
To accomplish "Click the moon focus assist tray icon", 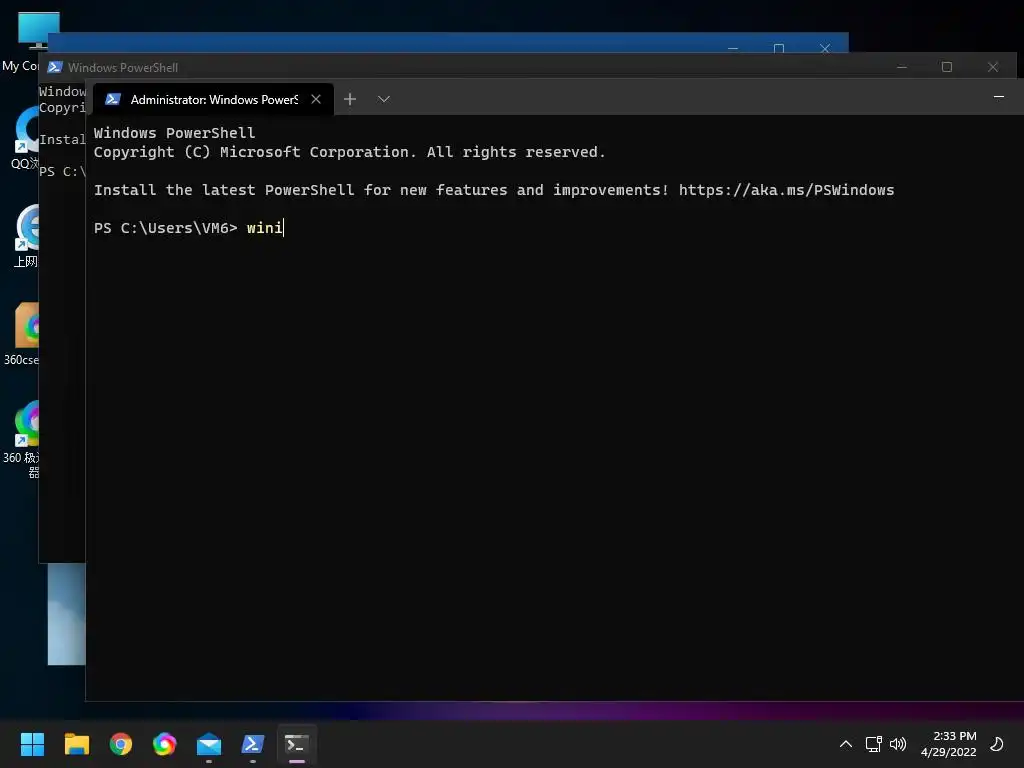I will point(997,744).
